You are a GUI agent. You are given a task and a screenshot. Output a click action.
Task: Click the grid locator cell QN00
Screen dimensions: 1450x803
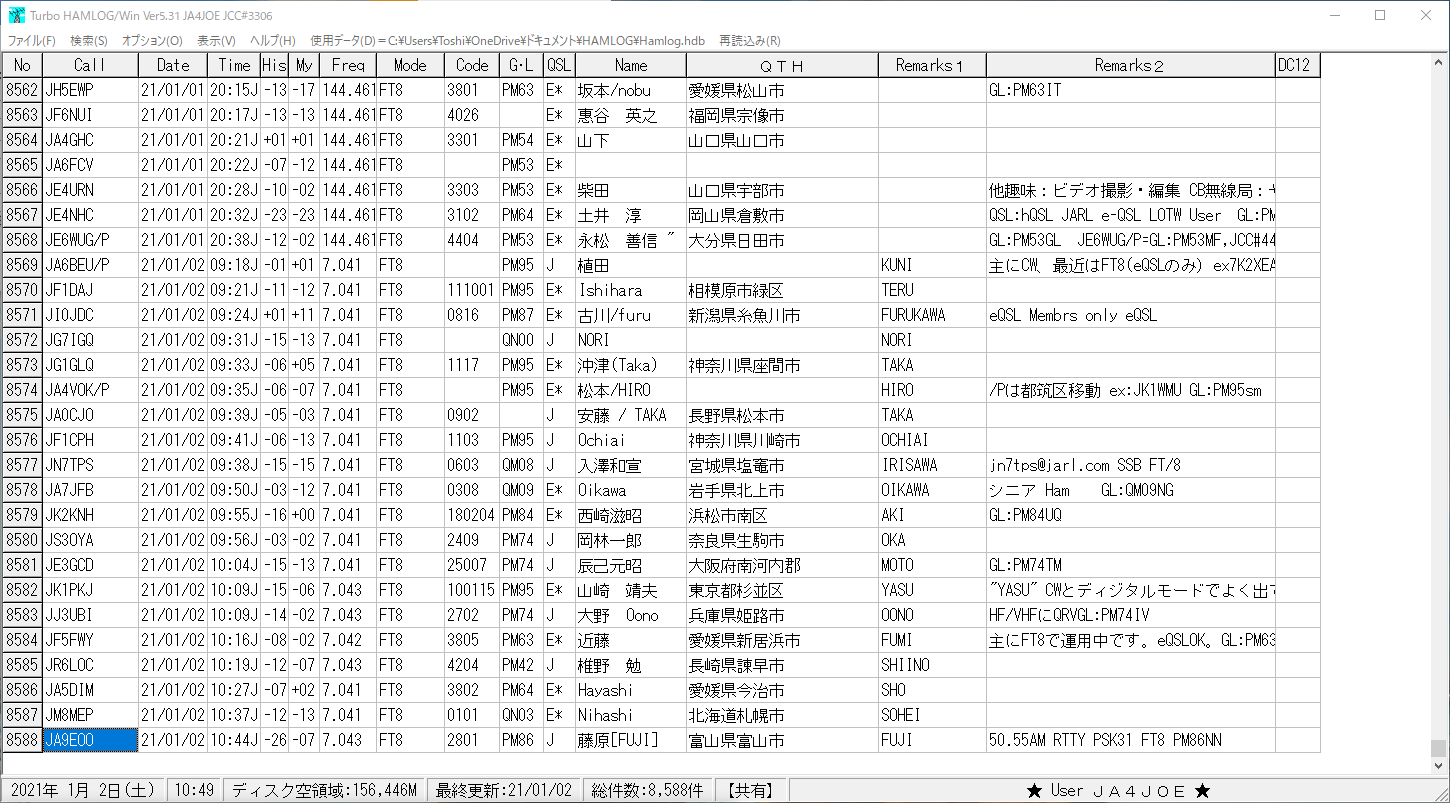coord(521,340)
